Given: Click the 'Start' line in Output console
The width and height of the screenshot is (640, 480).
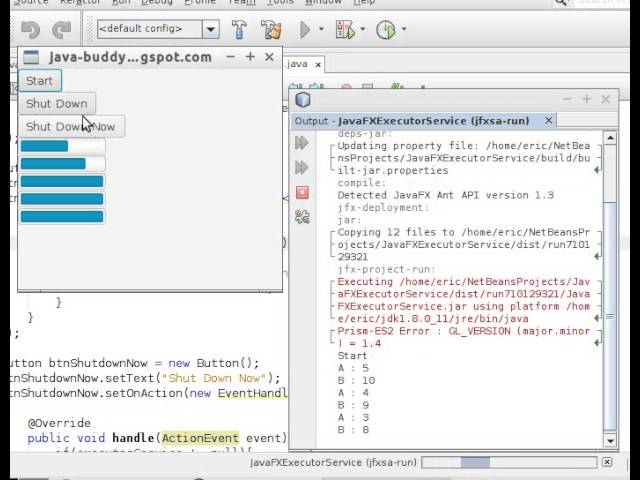Looking at the screenshot, I should point(352,356).
